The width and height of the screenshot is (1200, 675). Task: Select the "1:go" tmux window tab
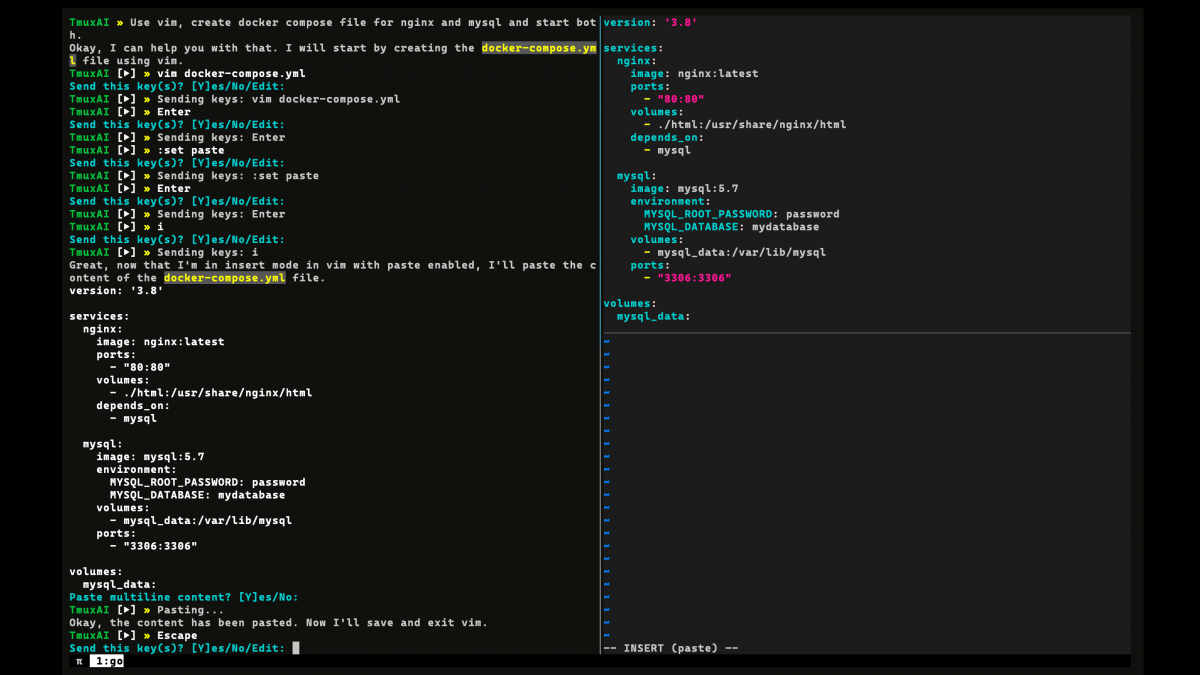click(x=107, y=661)
